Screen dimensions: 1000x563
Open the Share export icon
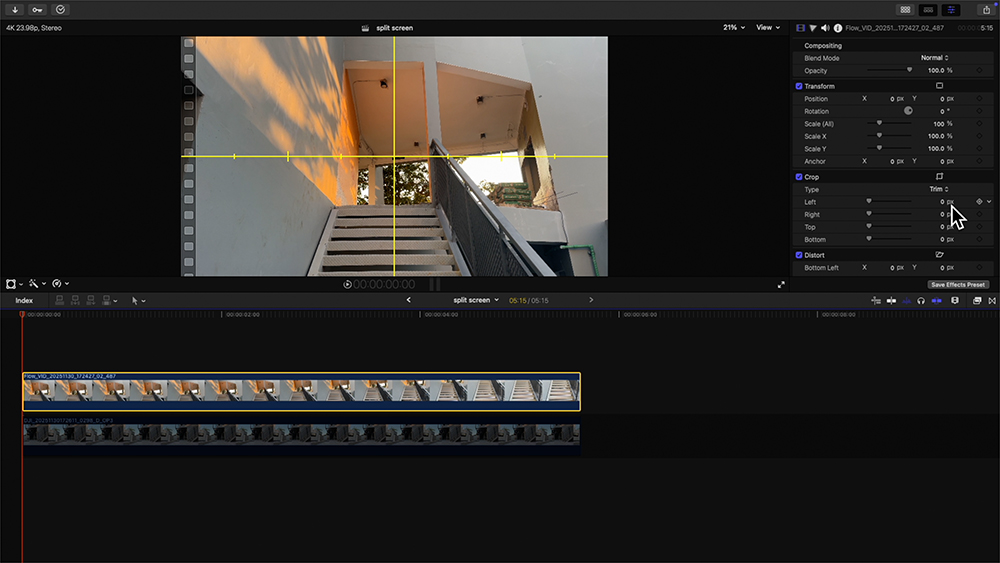click(x=987, y=9)
